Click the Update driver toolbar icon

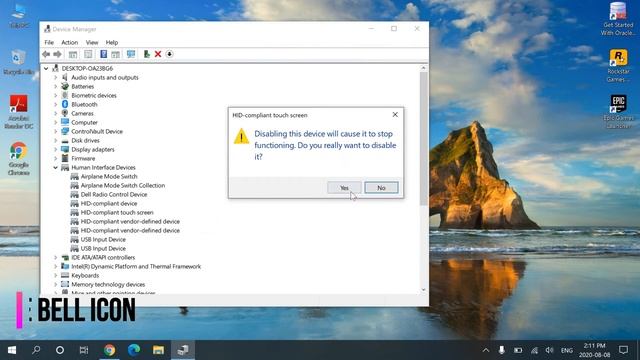(146, 54)
